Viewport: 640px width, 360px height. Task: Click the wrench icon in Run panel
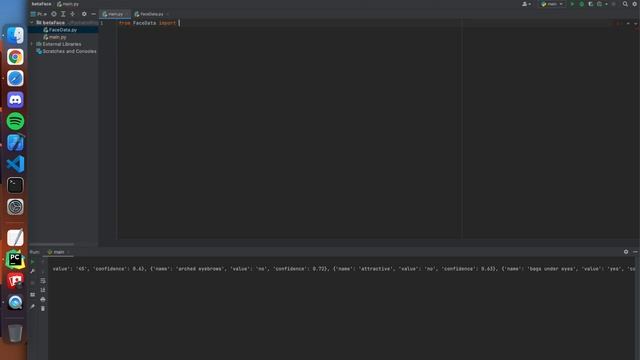point(33,271)
